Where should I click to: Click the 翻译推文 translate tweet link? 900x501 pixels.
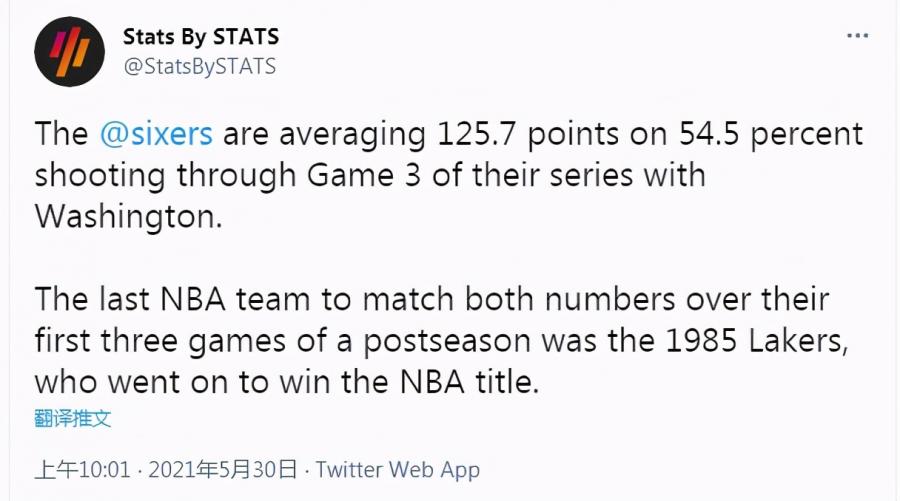pos(72,418)
